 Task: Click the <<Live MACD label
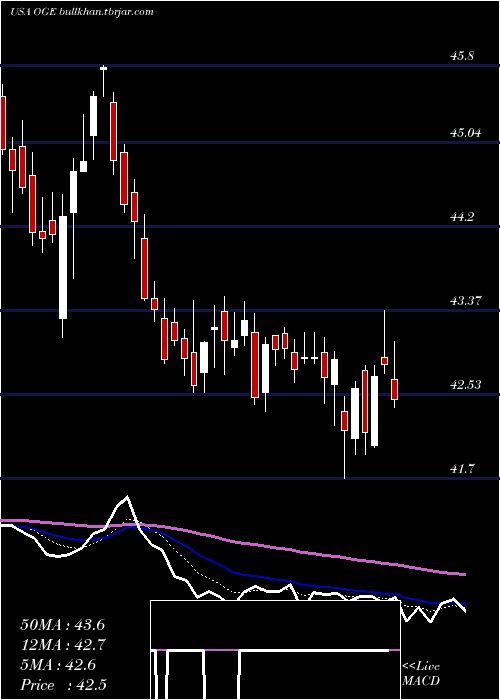(x=421, y=674)
